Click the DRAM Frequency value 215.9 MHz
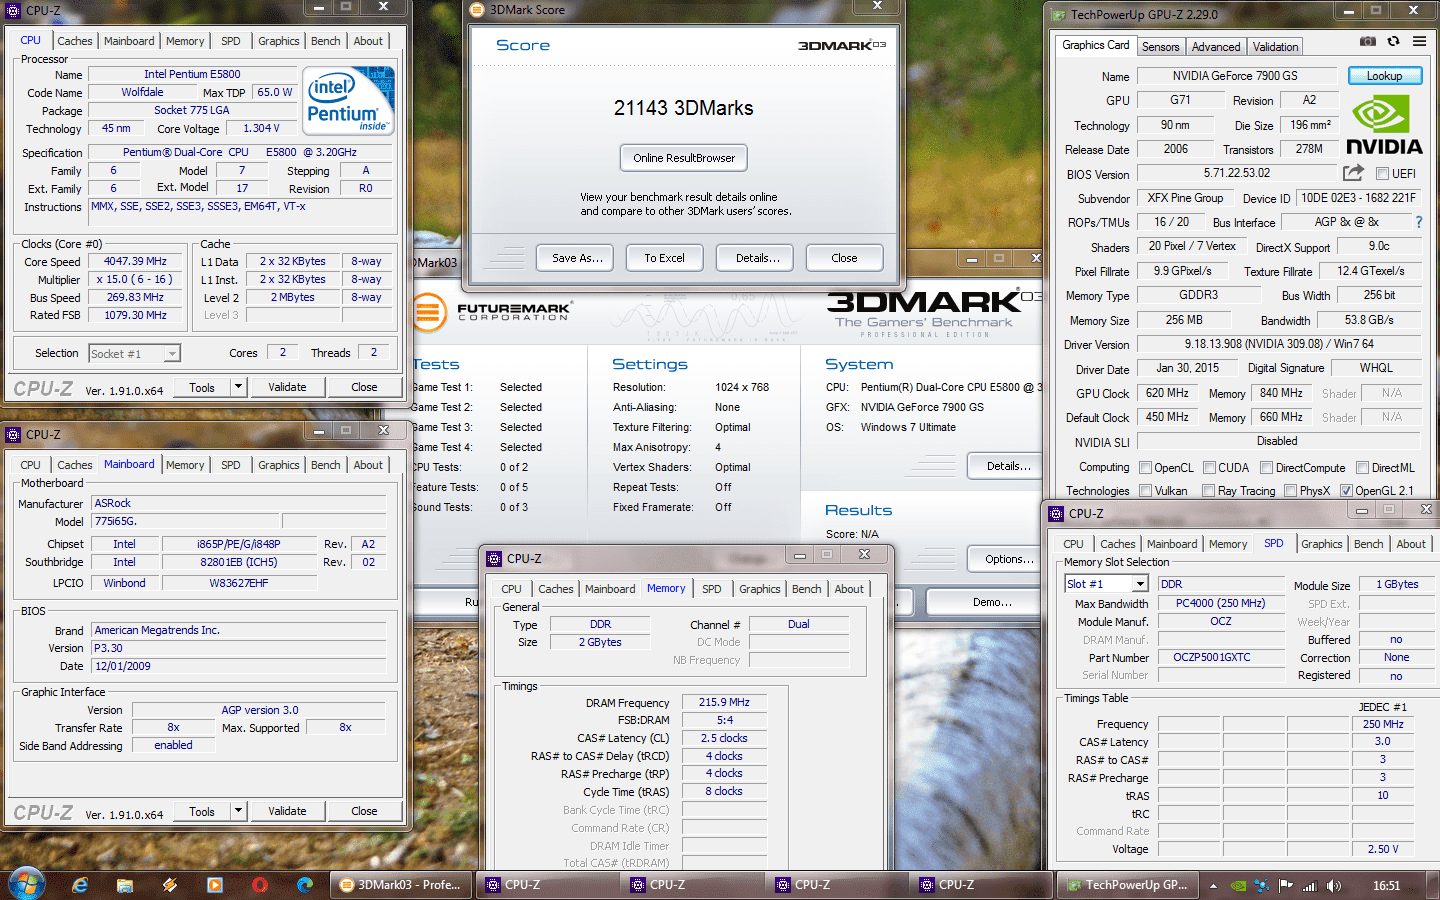 tap(724, 702)
